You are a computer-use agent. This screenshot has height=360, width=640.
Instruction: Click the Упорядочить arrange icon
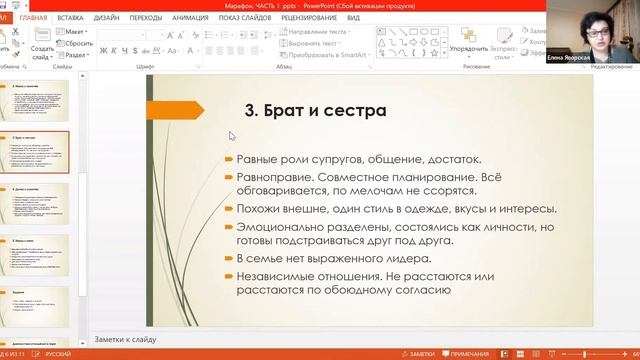point(469,35)
